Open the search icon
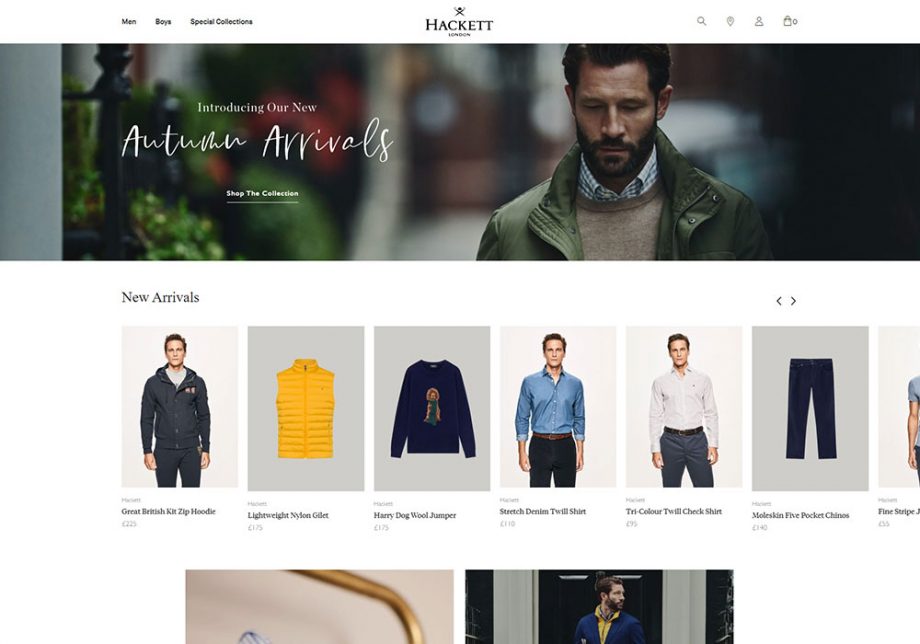The width and height of the screenshot is (920, 644). [701, 19]
